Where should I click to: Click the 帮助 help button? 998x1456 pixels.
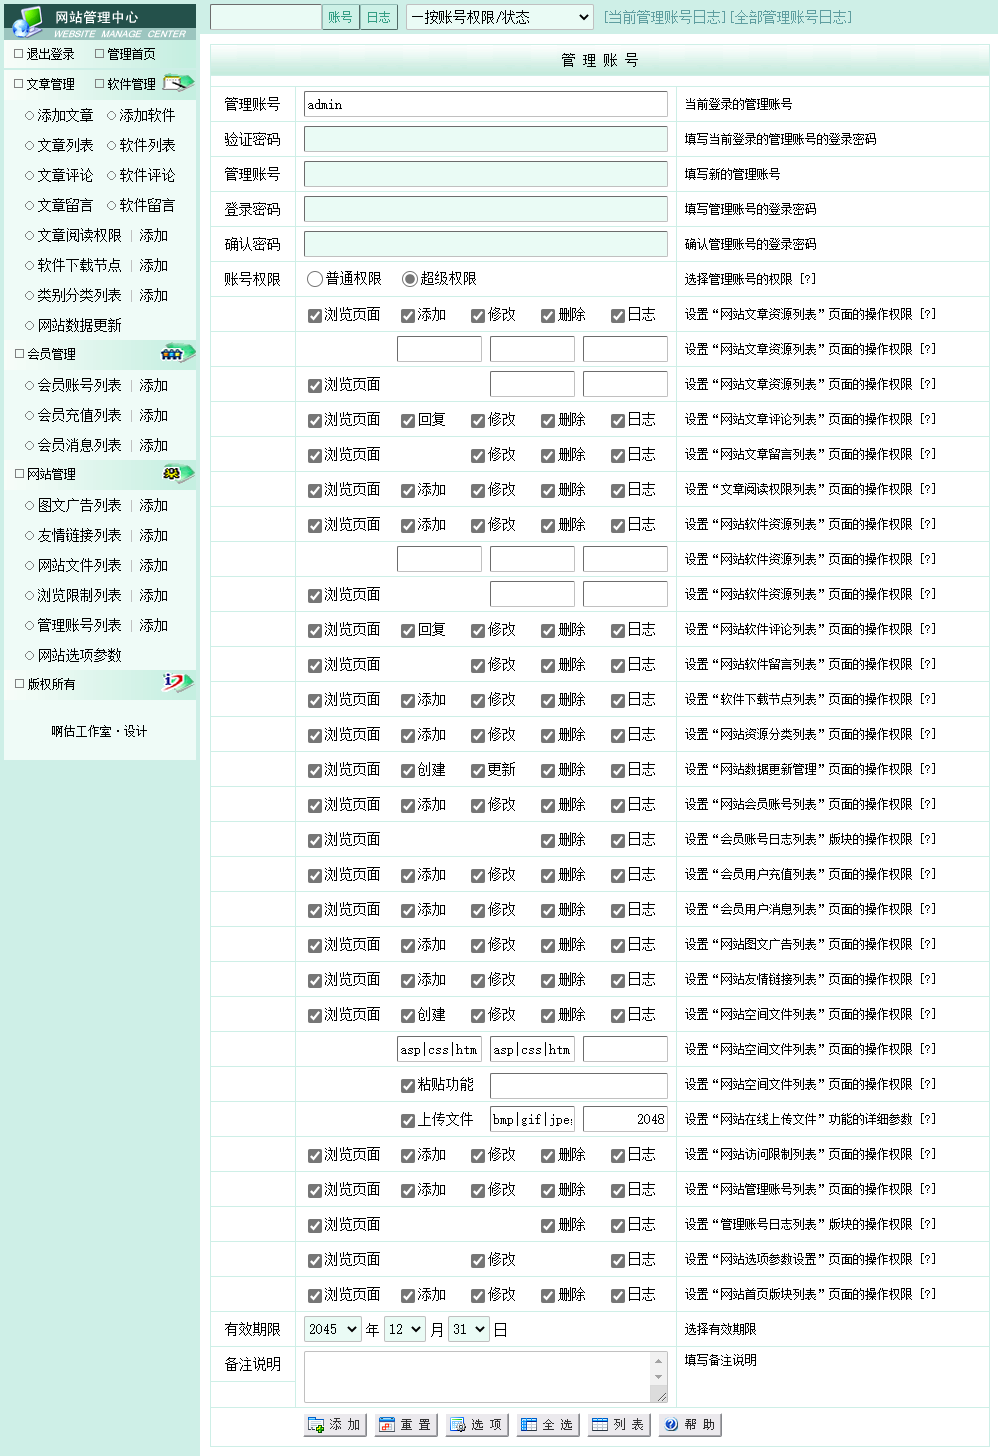(690, 1424)
